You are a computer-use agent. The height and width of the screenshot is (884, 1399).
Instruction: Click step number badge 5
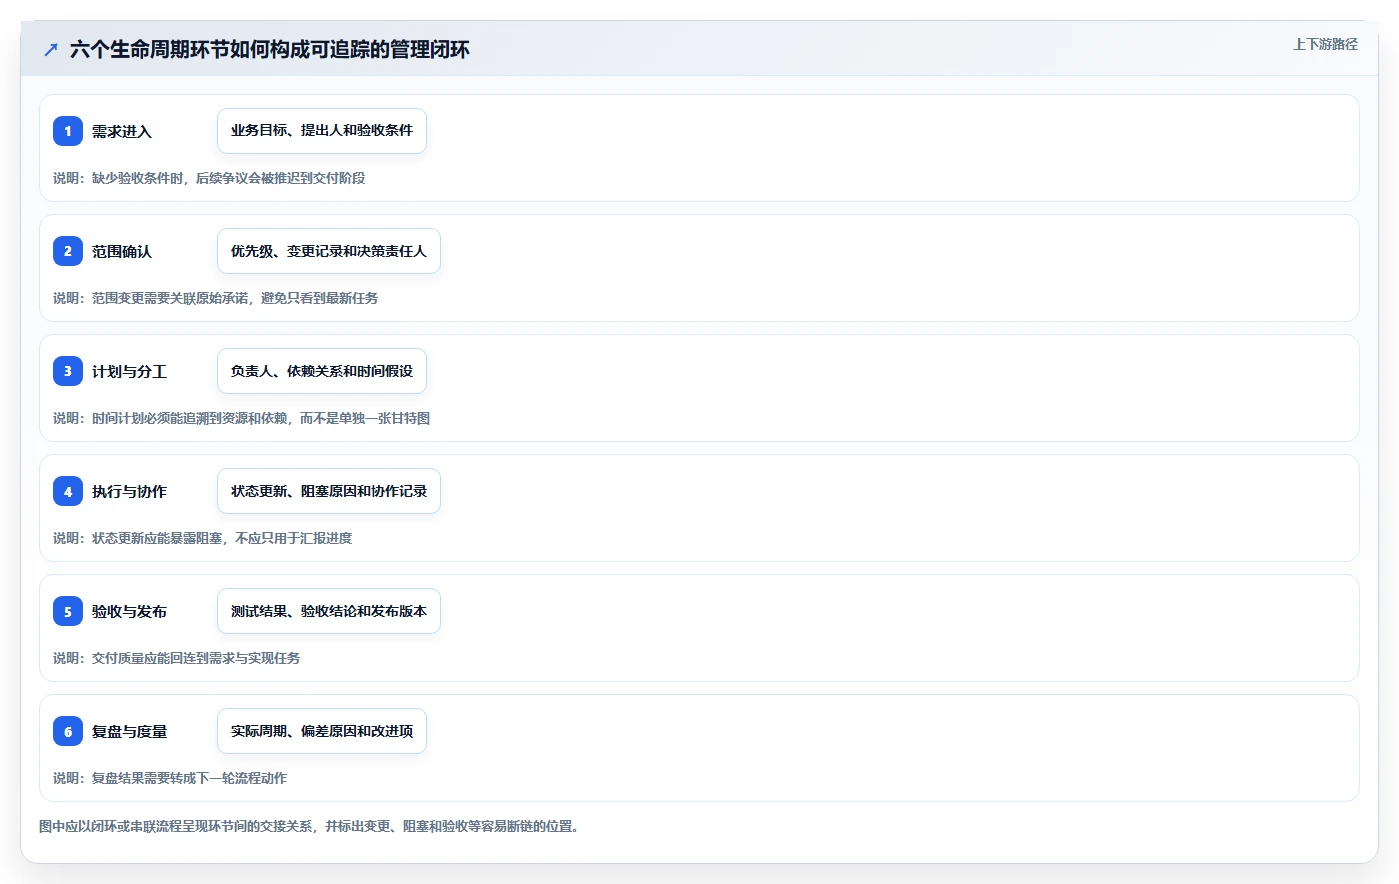(68, 611)
